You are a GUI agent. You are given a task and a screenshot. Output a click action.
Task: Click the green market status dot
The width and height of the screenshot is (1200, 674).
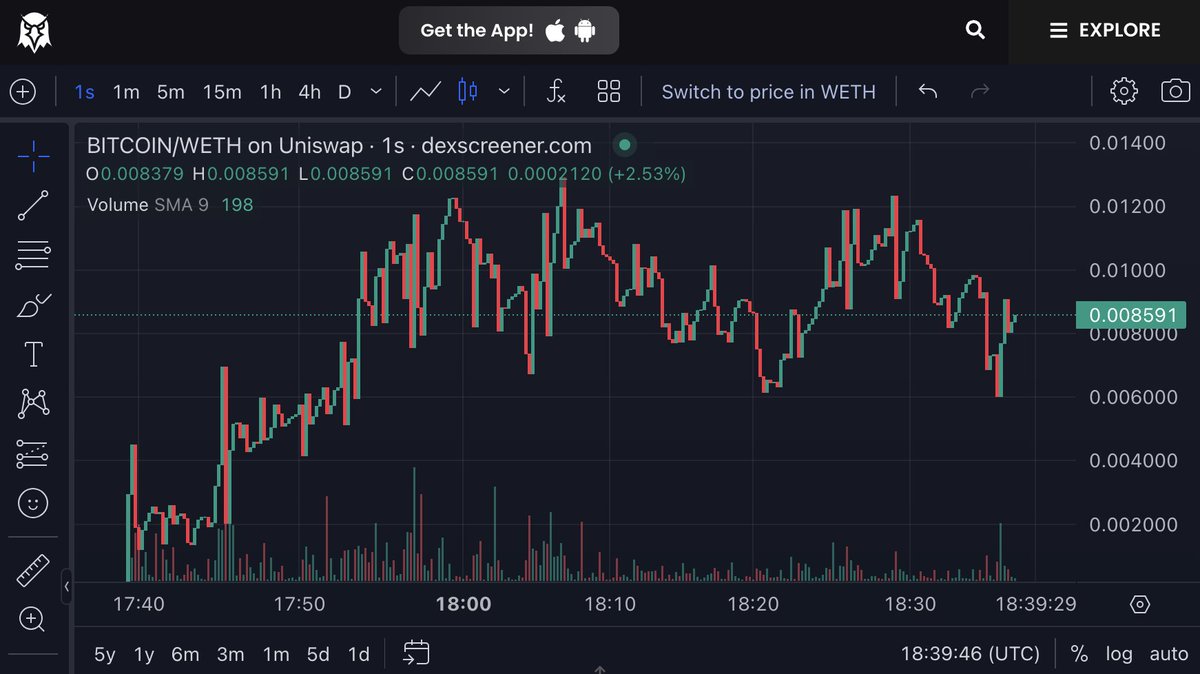pos(625,145)
